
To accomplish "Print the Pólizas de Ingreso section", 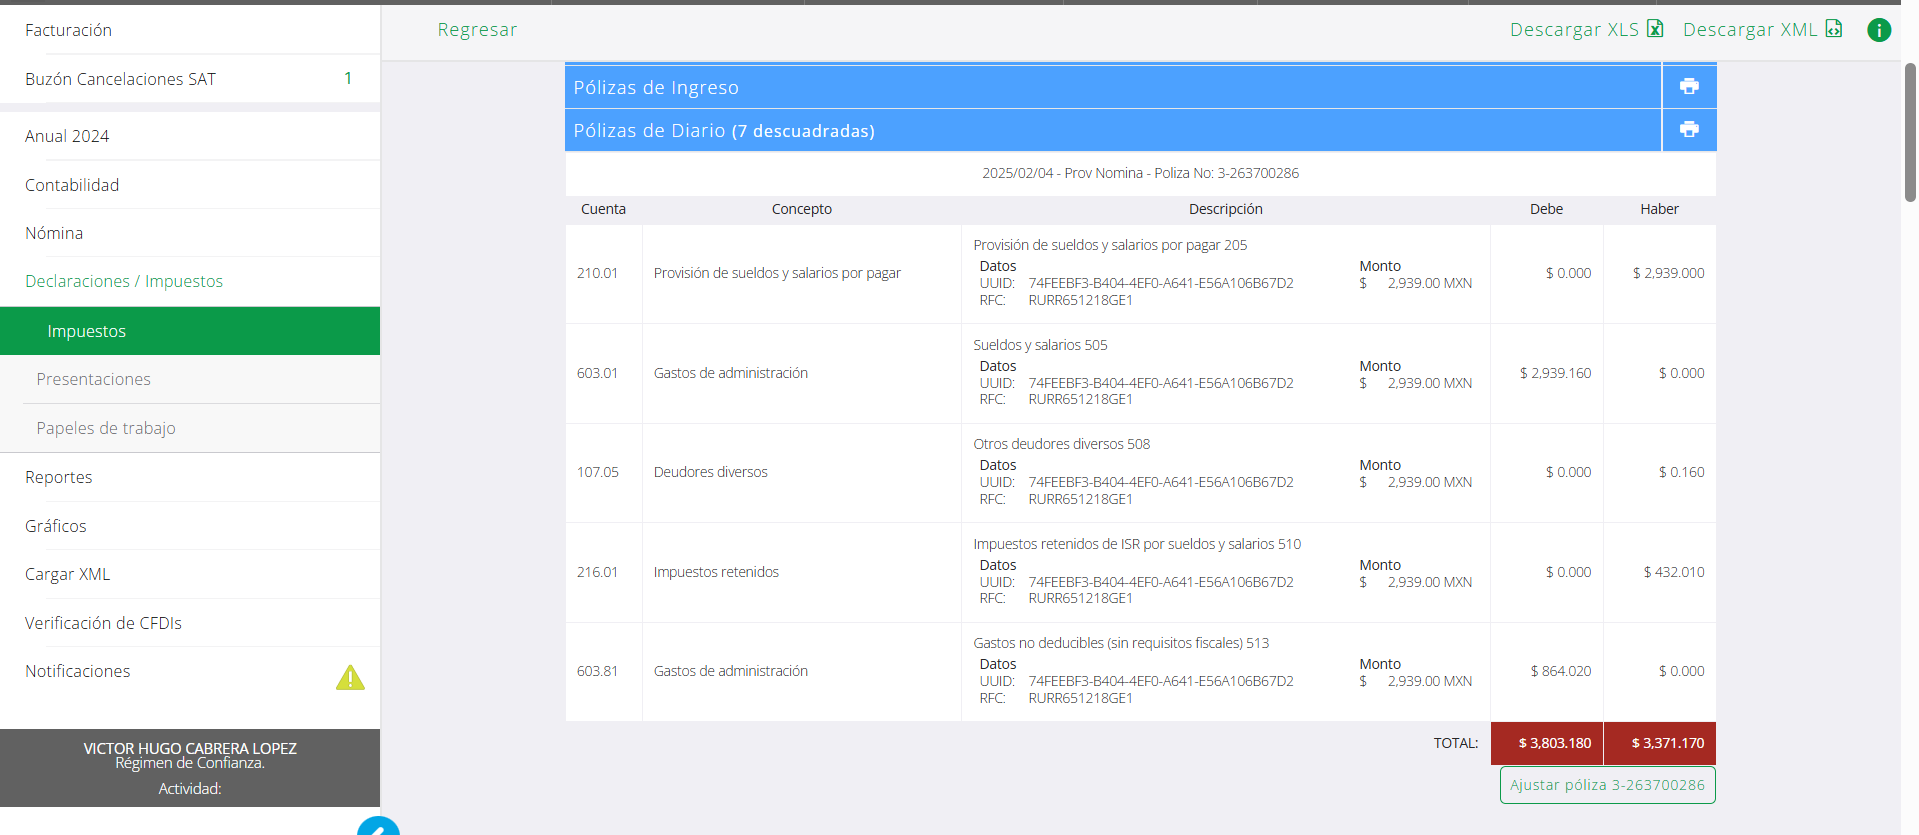I will [1689, 86].
